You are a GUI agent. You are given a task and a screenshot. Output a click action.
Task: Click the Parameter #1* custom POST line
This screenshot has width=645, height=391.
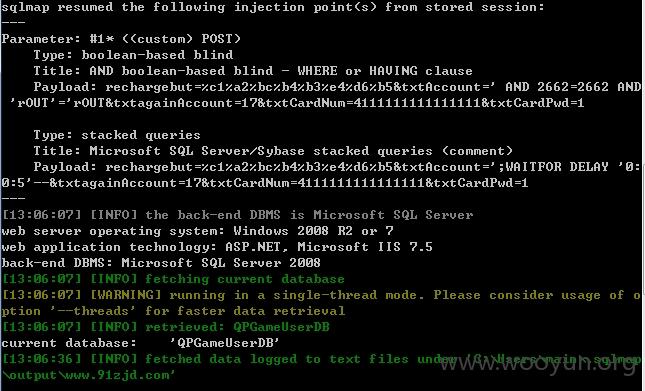[x=121, y=39]
